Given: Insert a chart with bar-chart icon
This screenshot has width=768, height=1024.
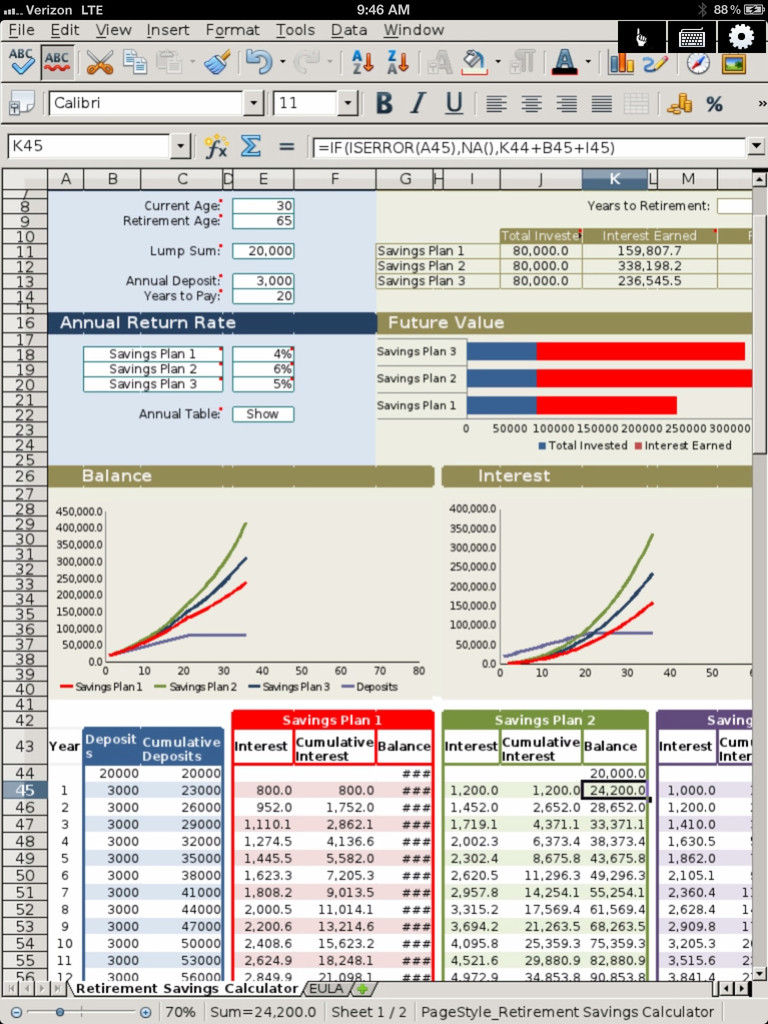Looking at the screenshot, I should [621, 63].
